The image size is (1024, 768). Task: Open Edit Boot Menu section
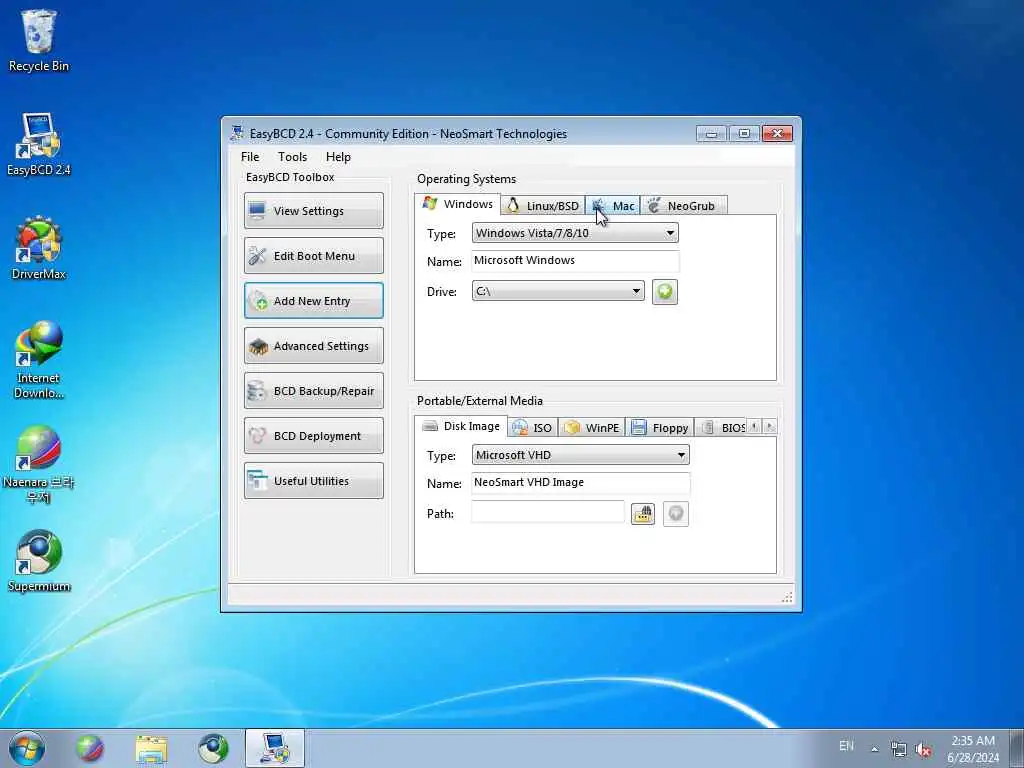tap(313, 255)
